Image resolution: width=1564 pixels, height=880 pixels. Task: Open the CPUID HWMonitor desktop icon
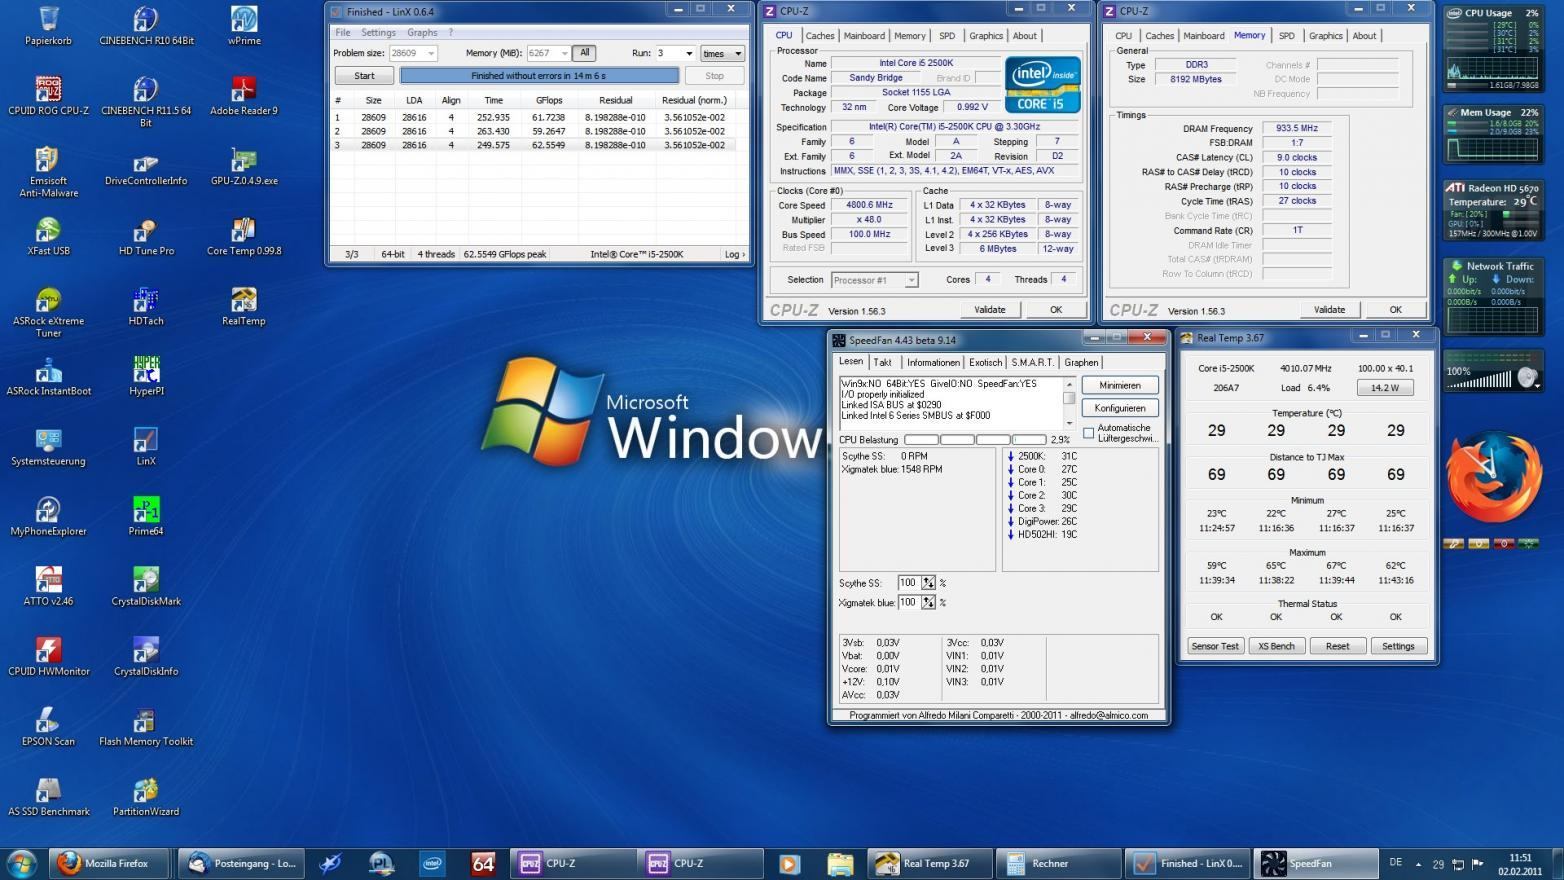pyautogui.click(x=48, y=658)
